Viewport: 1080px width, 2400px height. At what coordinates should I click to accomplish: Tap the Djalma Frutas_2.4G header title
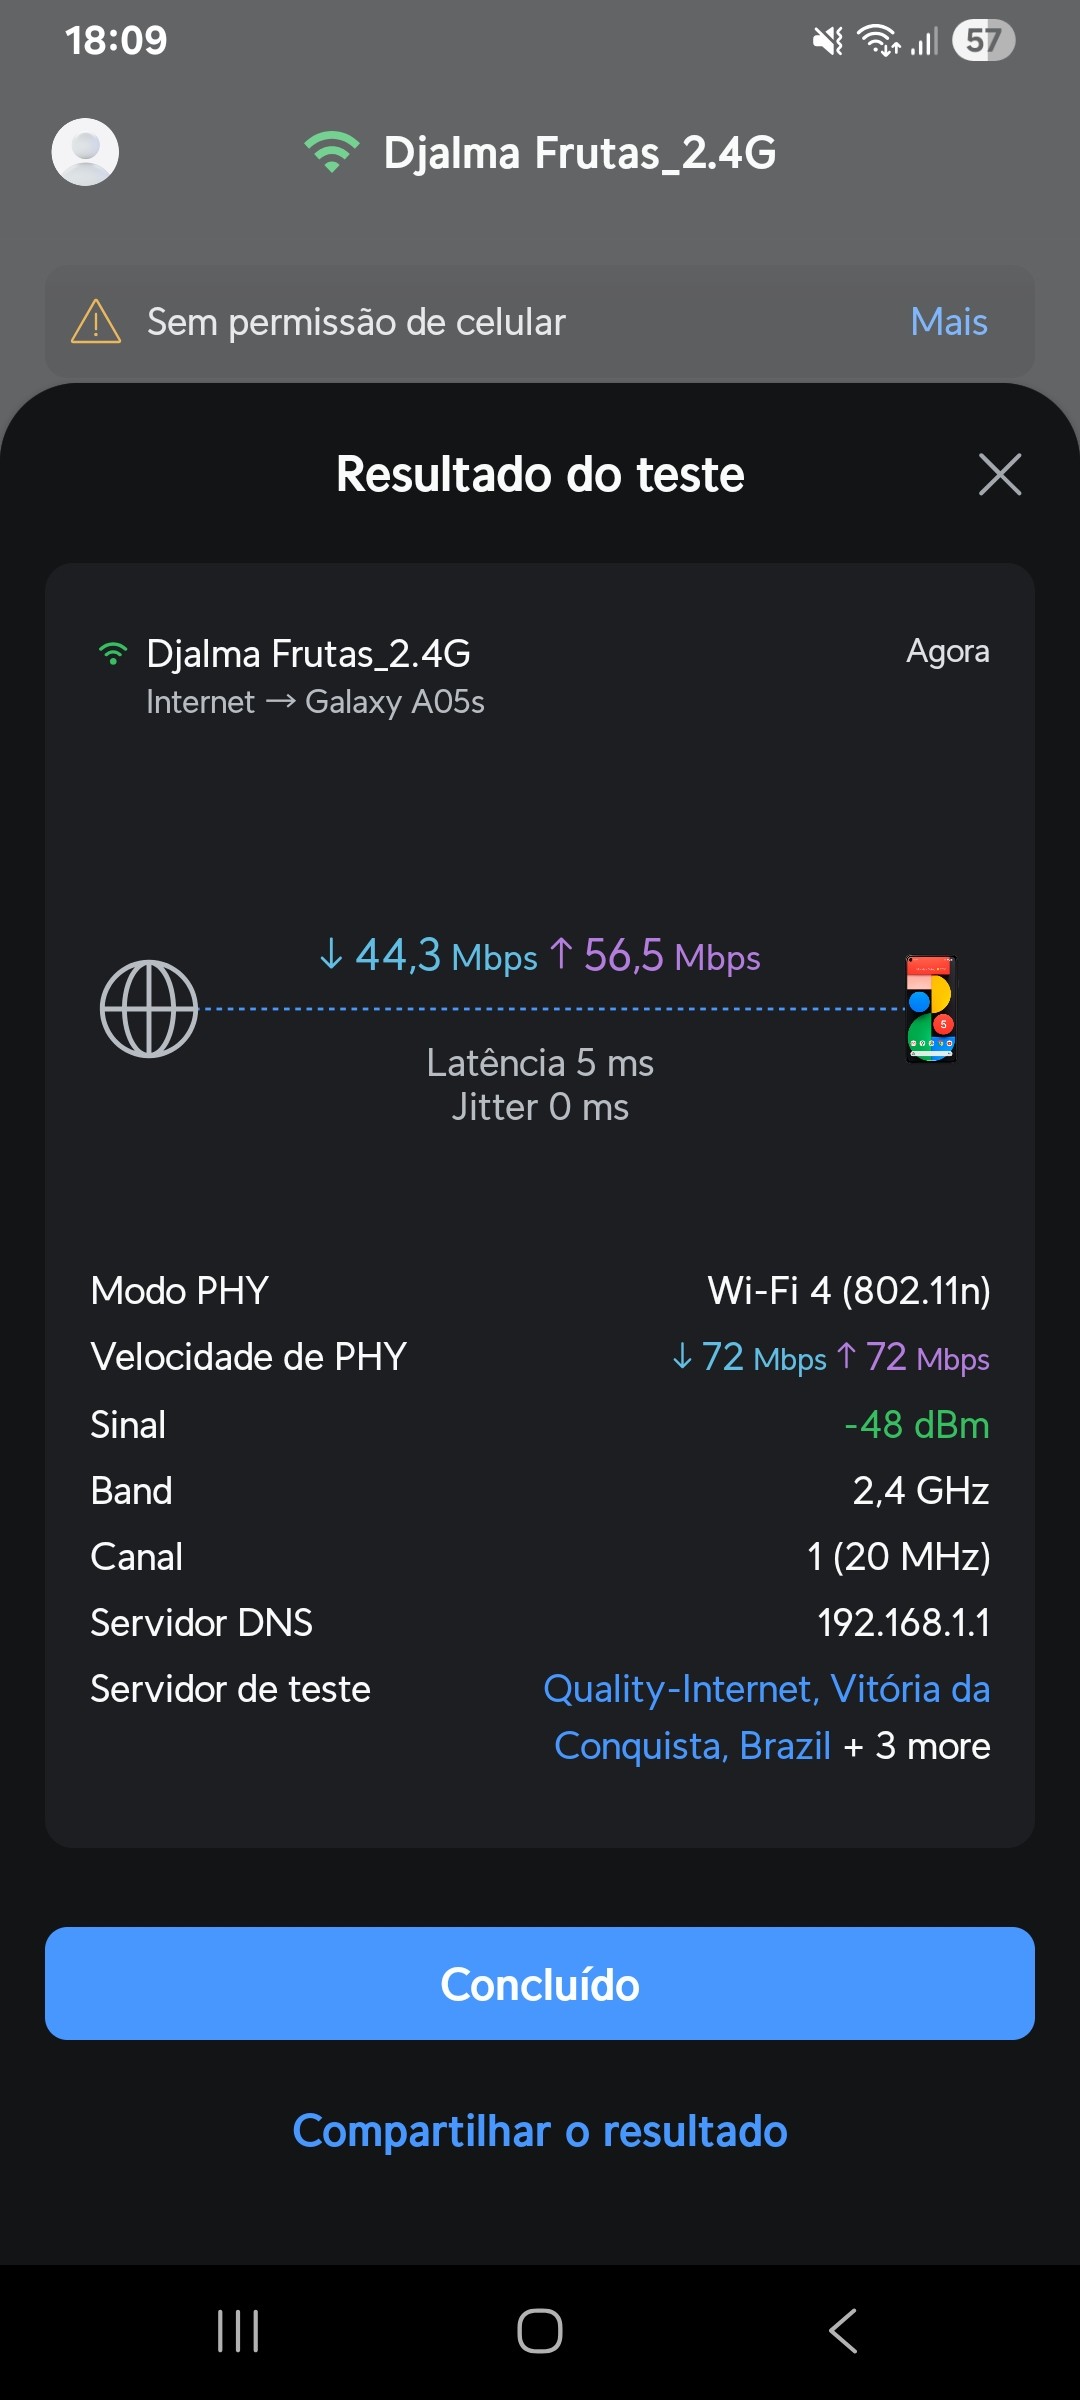pyautogui.click(x=580, y=153)
